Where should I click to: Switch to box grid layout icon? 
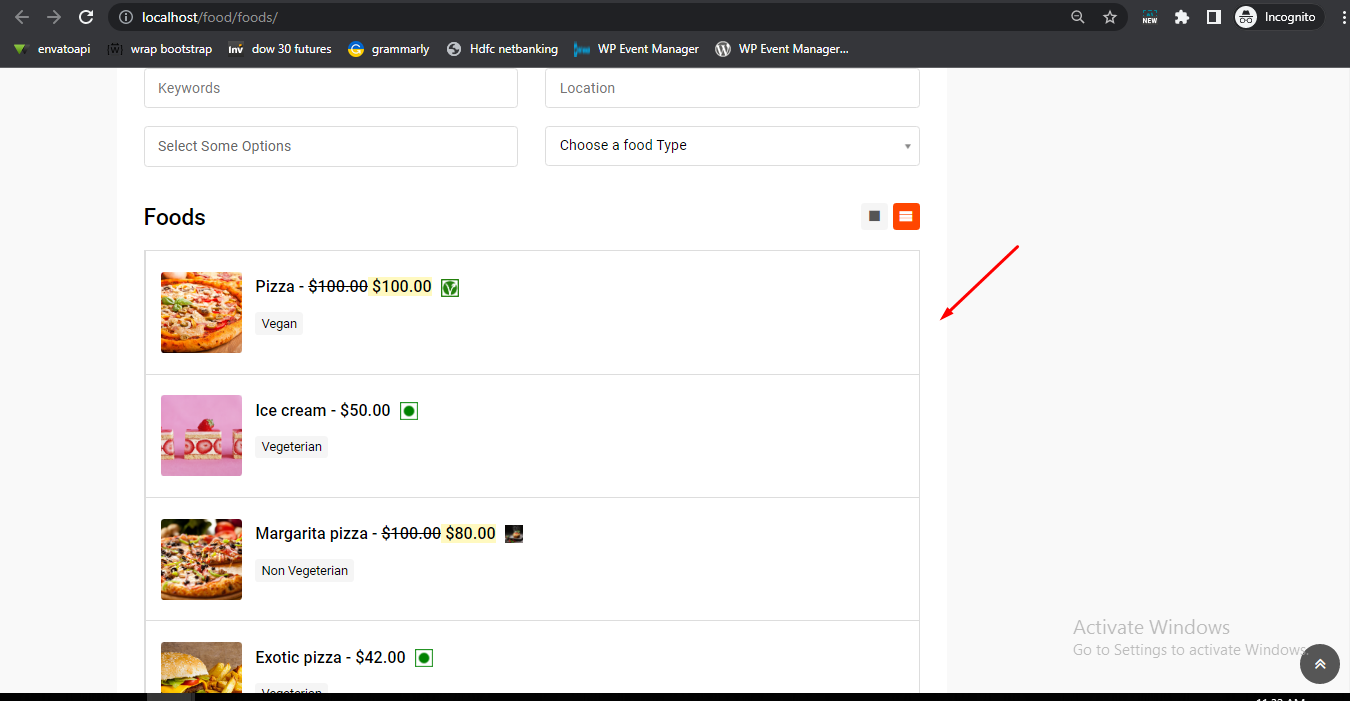[x=874, y=216]
